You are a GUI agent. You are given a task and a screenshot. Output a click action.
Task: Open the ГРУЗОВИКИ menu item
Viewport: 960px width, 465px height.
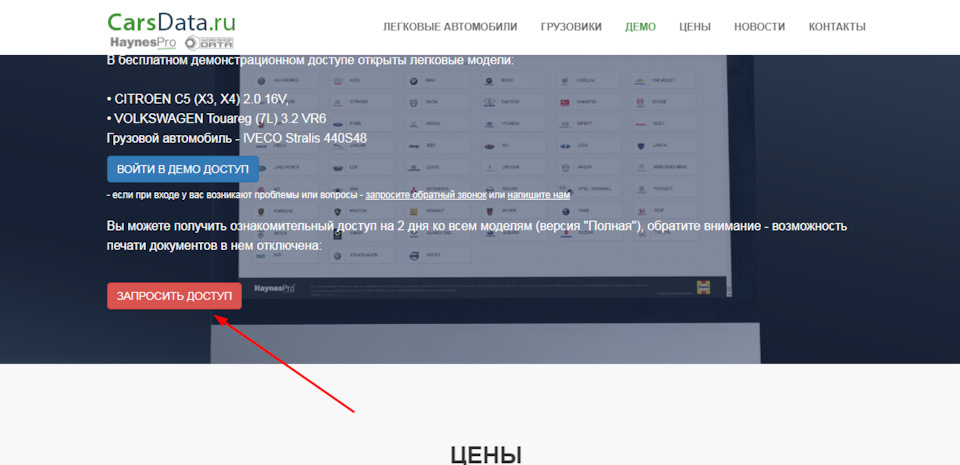coord(571,27)
